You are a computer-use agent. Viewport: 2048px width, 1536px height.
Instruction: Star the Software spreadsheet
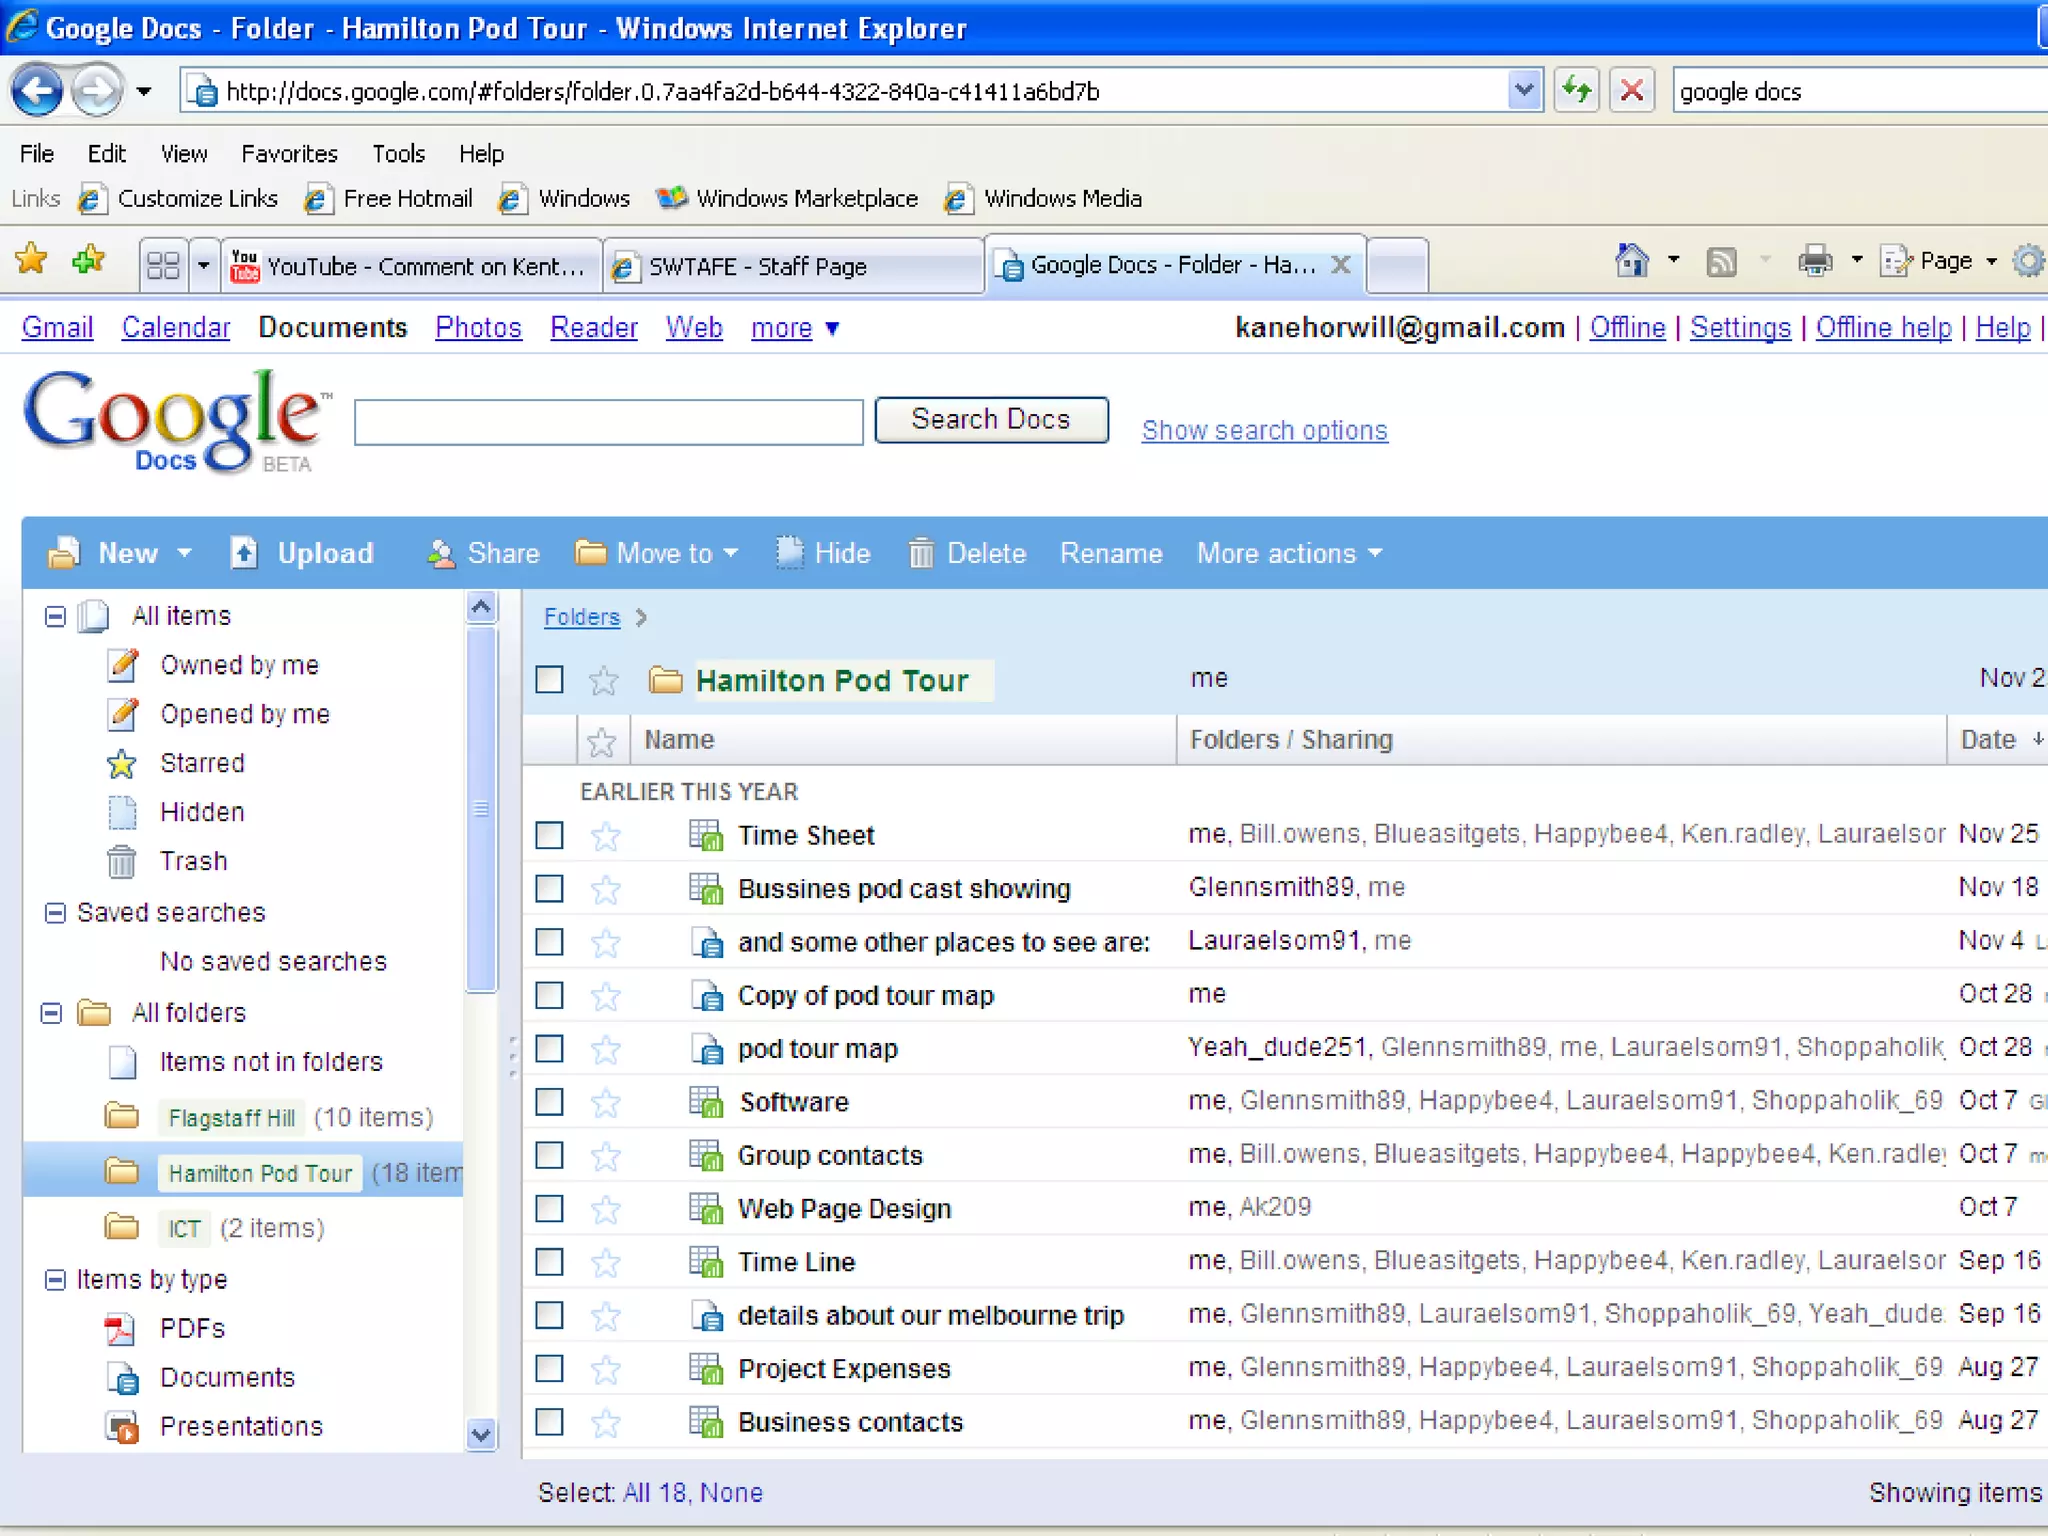coord(606,1103)
